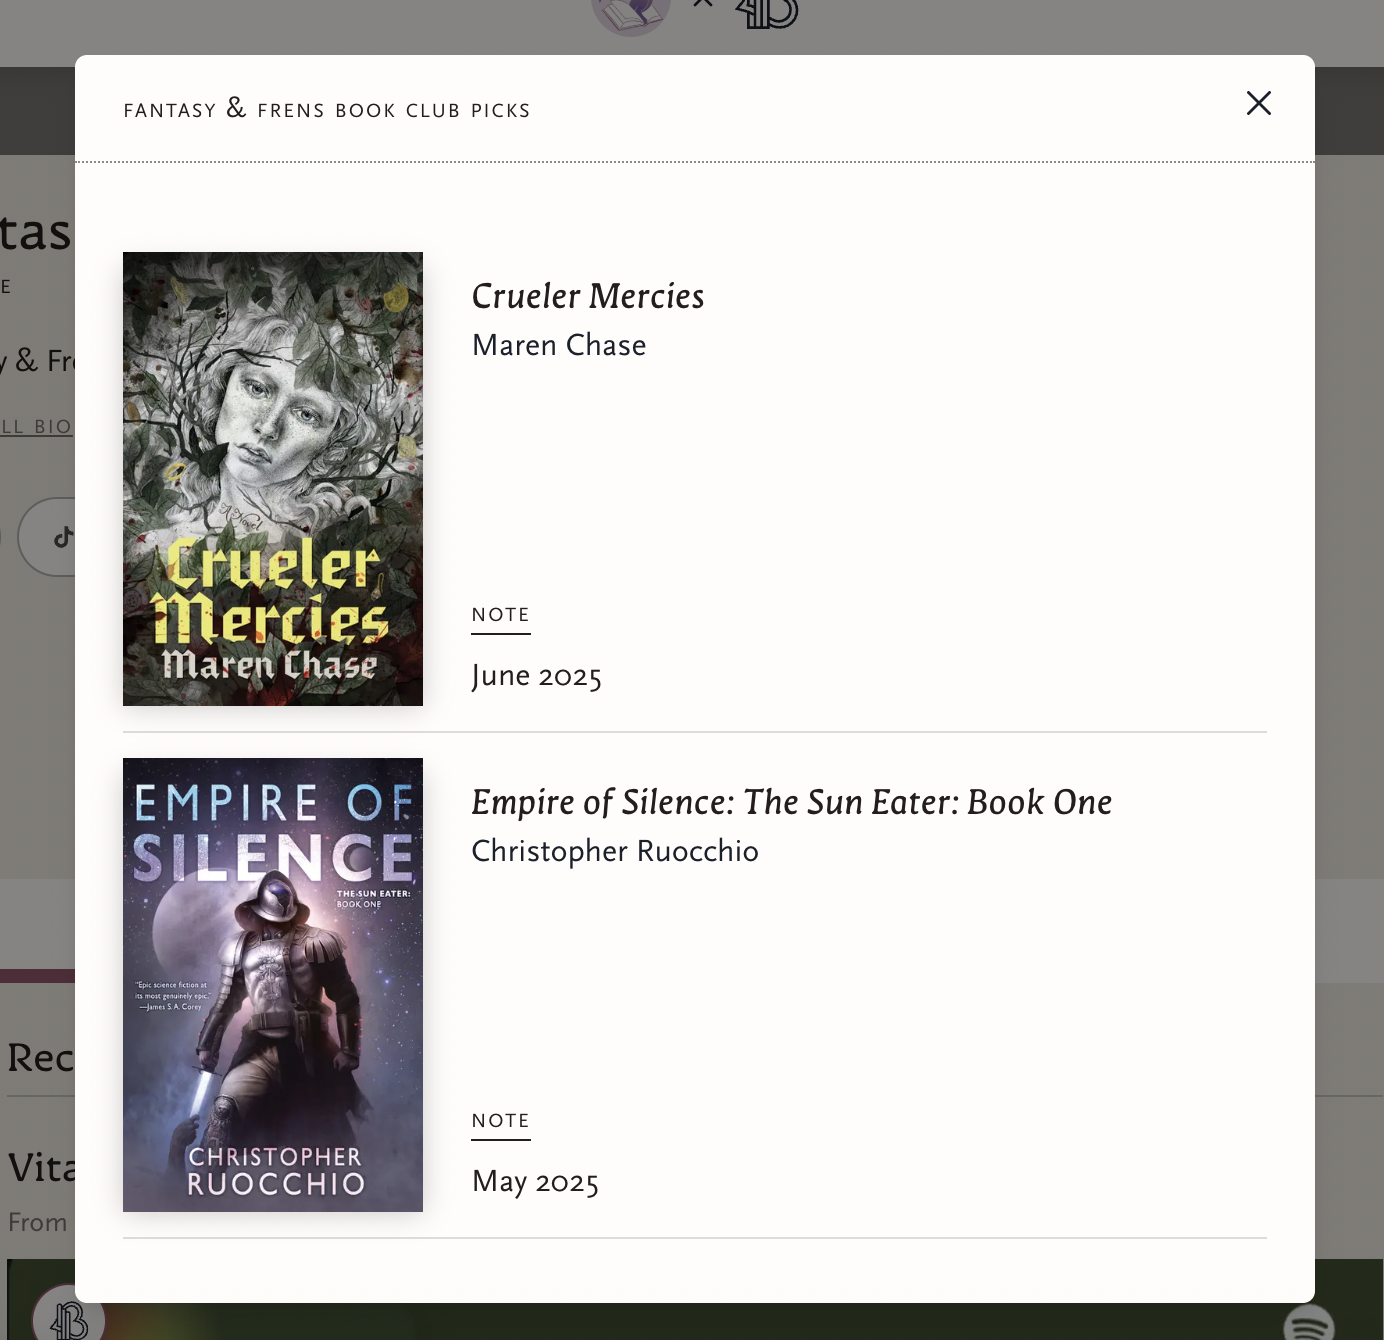1384x1340 pixels.
Task: Click Empire of Silence: The Sun Eater title
Action: 792,802
